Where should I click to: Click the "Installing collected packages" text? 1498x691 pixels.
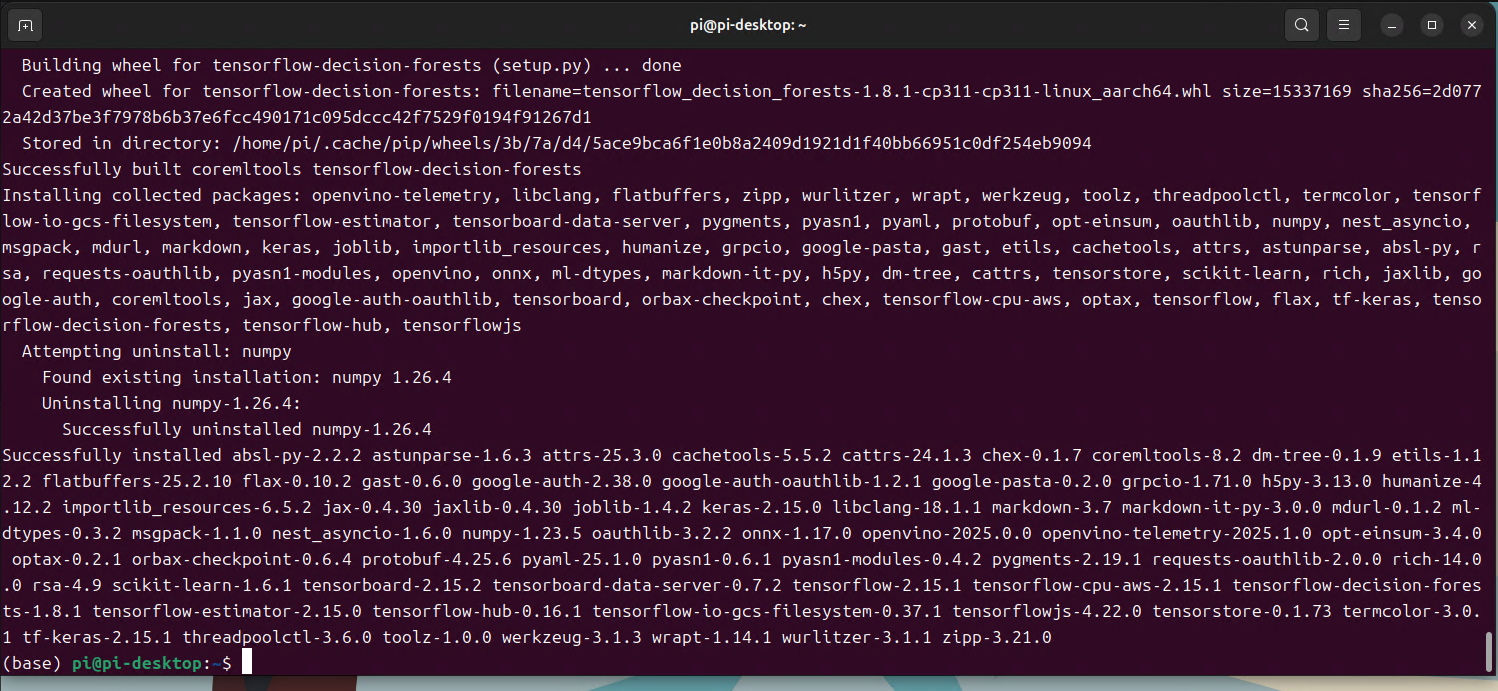click(152, 195)
